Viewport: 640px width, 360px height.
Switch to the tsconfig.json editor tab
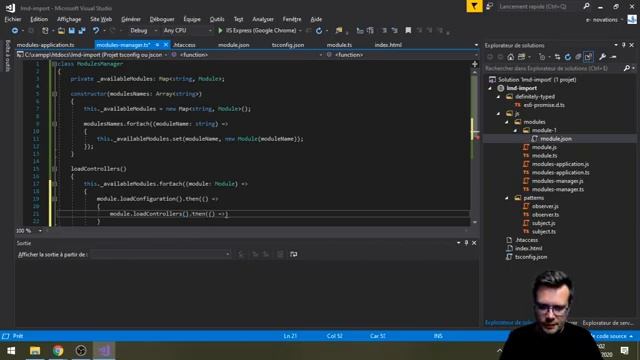[288, 45]
